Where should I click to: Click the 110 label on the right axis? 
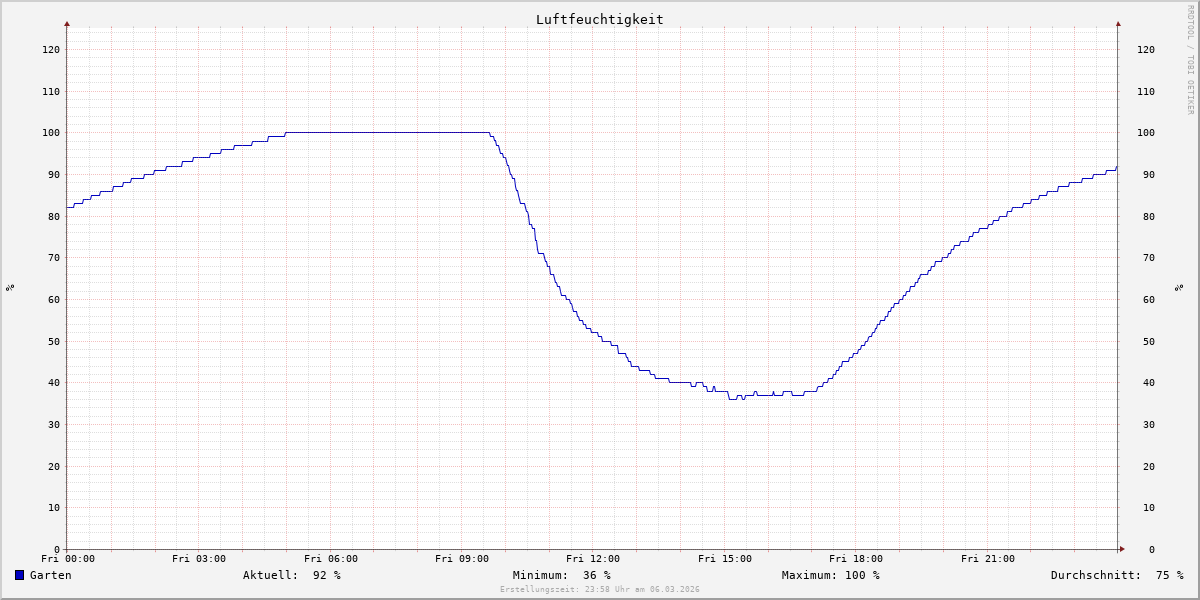(x=1146, y=91)
